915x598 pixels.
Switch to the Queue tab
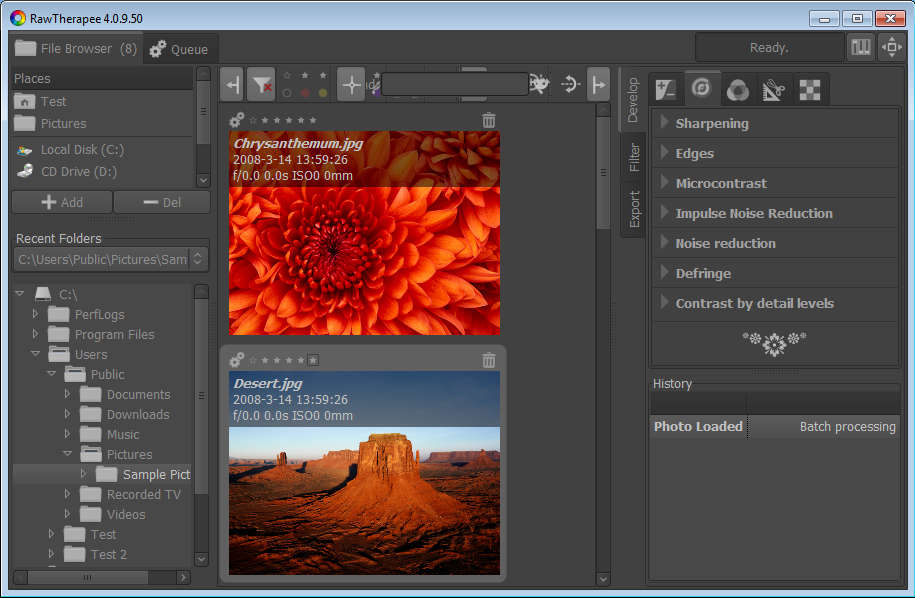[179, 49]
